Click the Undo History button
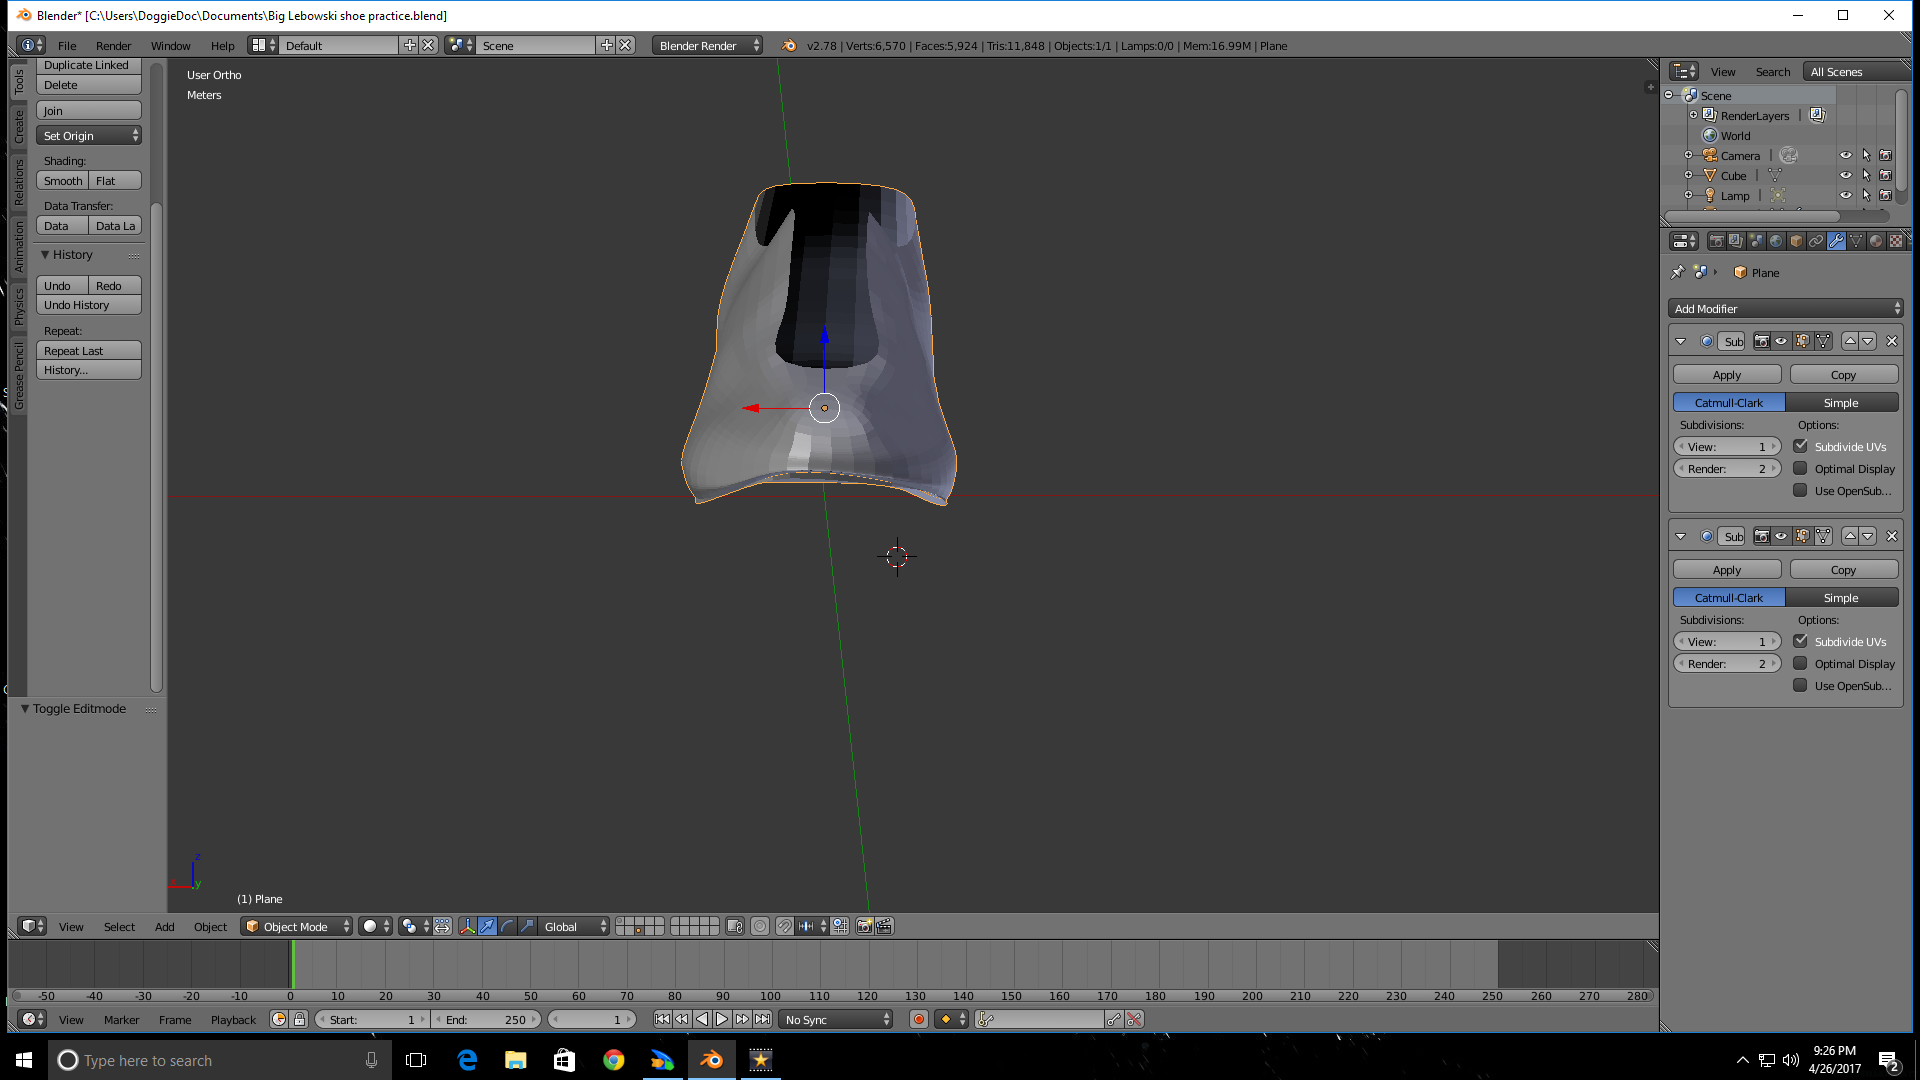Screen dimensions: 1920x1080 pos(89,305)
